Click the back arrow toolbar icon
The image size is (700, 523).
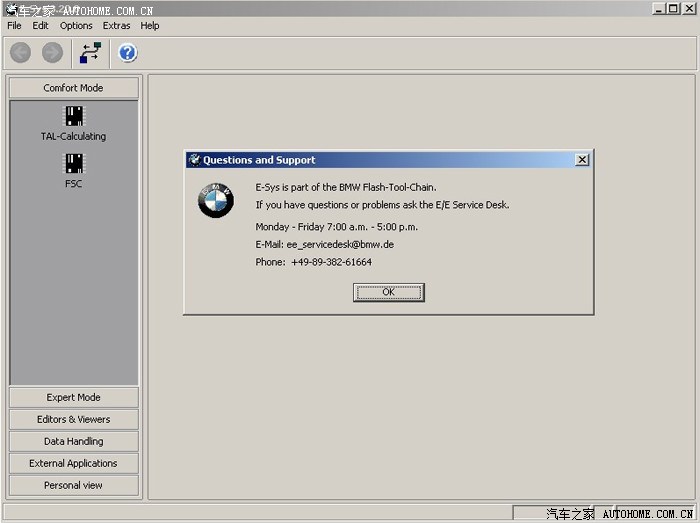coord(20,53)
